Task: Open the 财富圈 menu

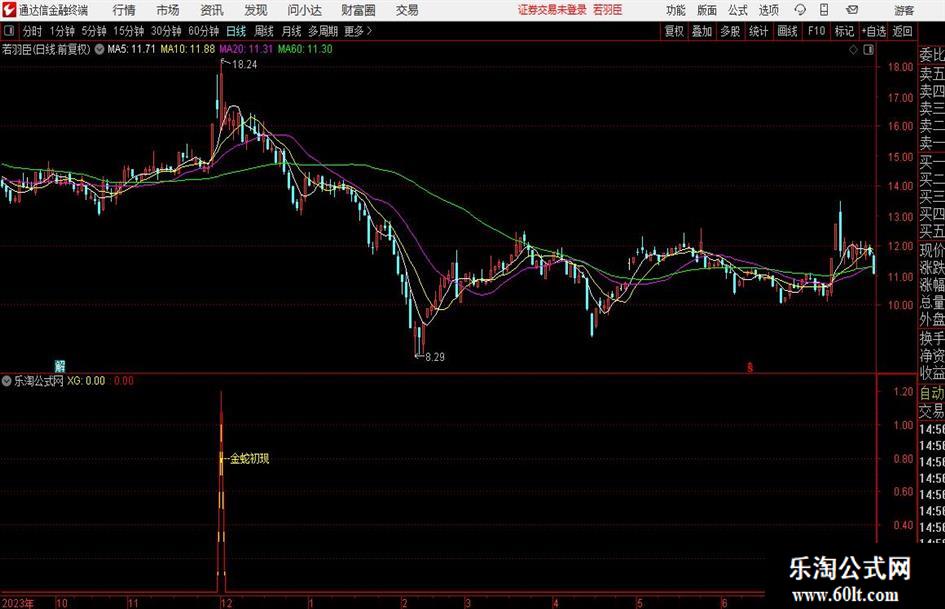Action: (358, 10)
